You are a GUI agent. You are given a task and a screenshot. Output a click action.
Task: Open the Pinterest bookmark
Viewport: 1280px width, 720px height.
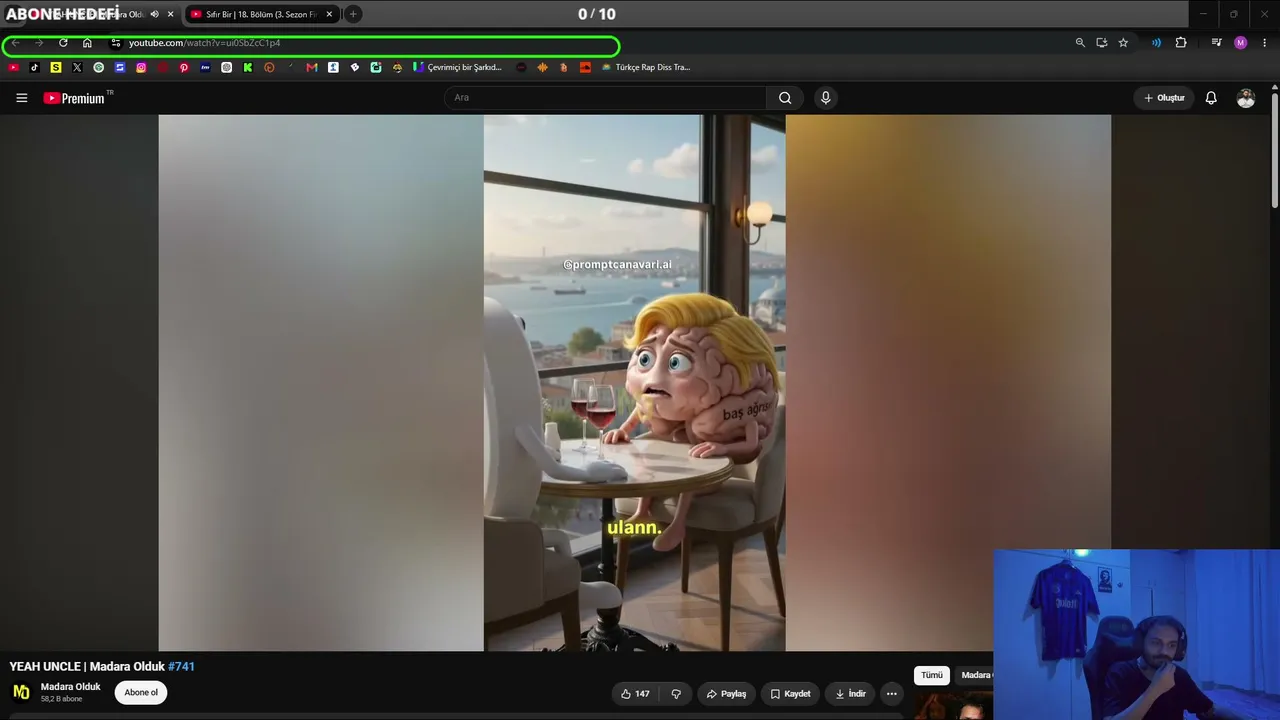(x=184, y=68)
